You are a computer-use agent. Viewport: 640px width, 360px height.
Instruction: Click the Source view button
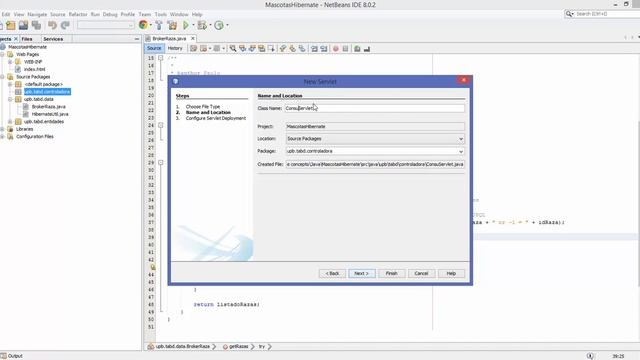(154, 48)
